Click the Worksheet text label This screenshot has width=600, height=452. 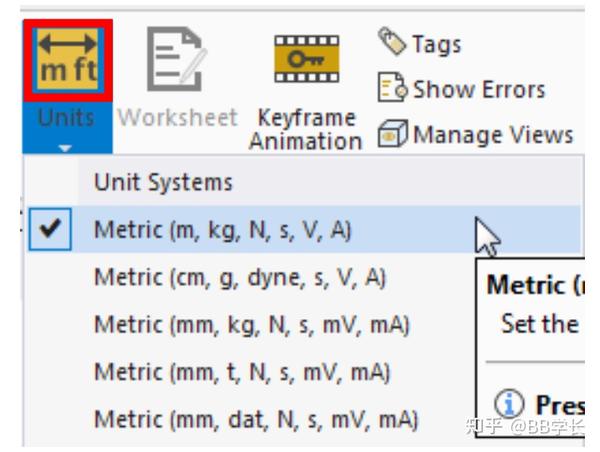click(176, 117)
